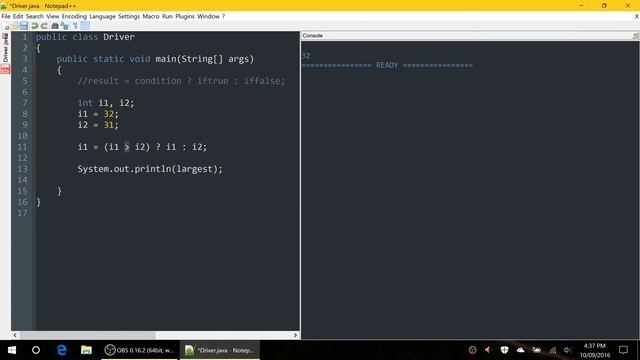The height and width of the screenshot is (360, 640).
Task: Click 'main(String[] args)' on line 3
Action: [x=204, y=59]
